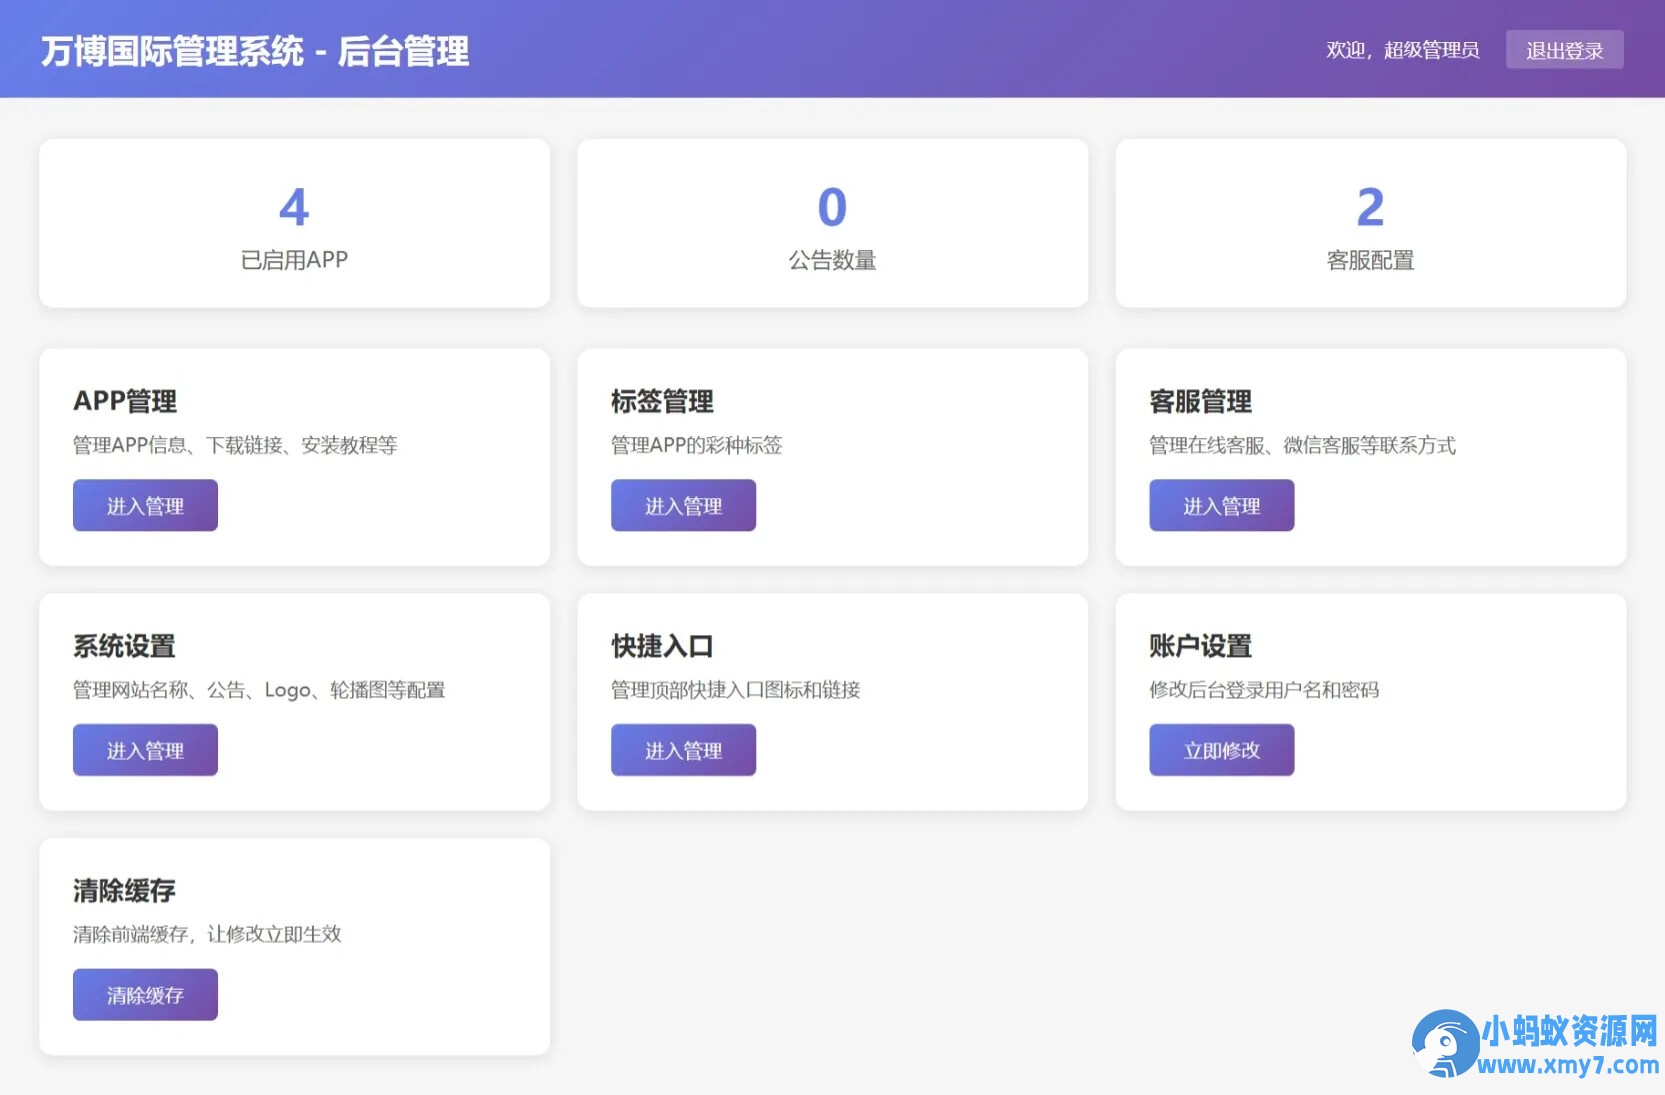
Task: Click the 万博国际管理系统 header title
Action: pos(254,52)
